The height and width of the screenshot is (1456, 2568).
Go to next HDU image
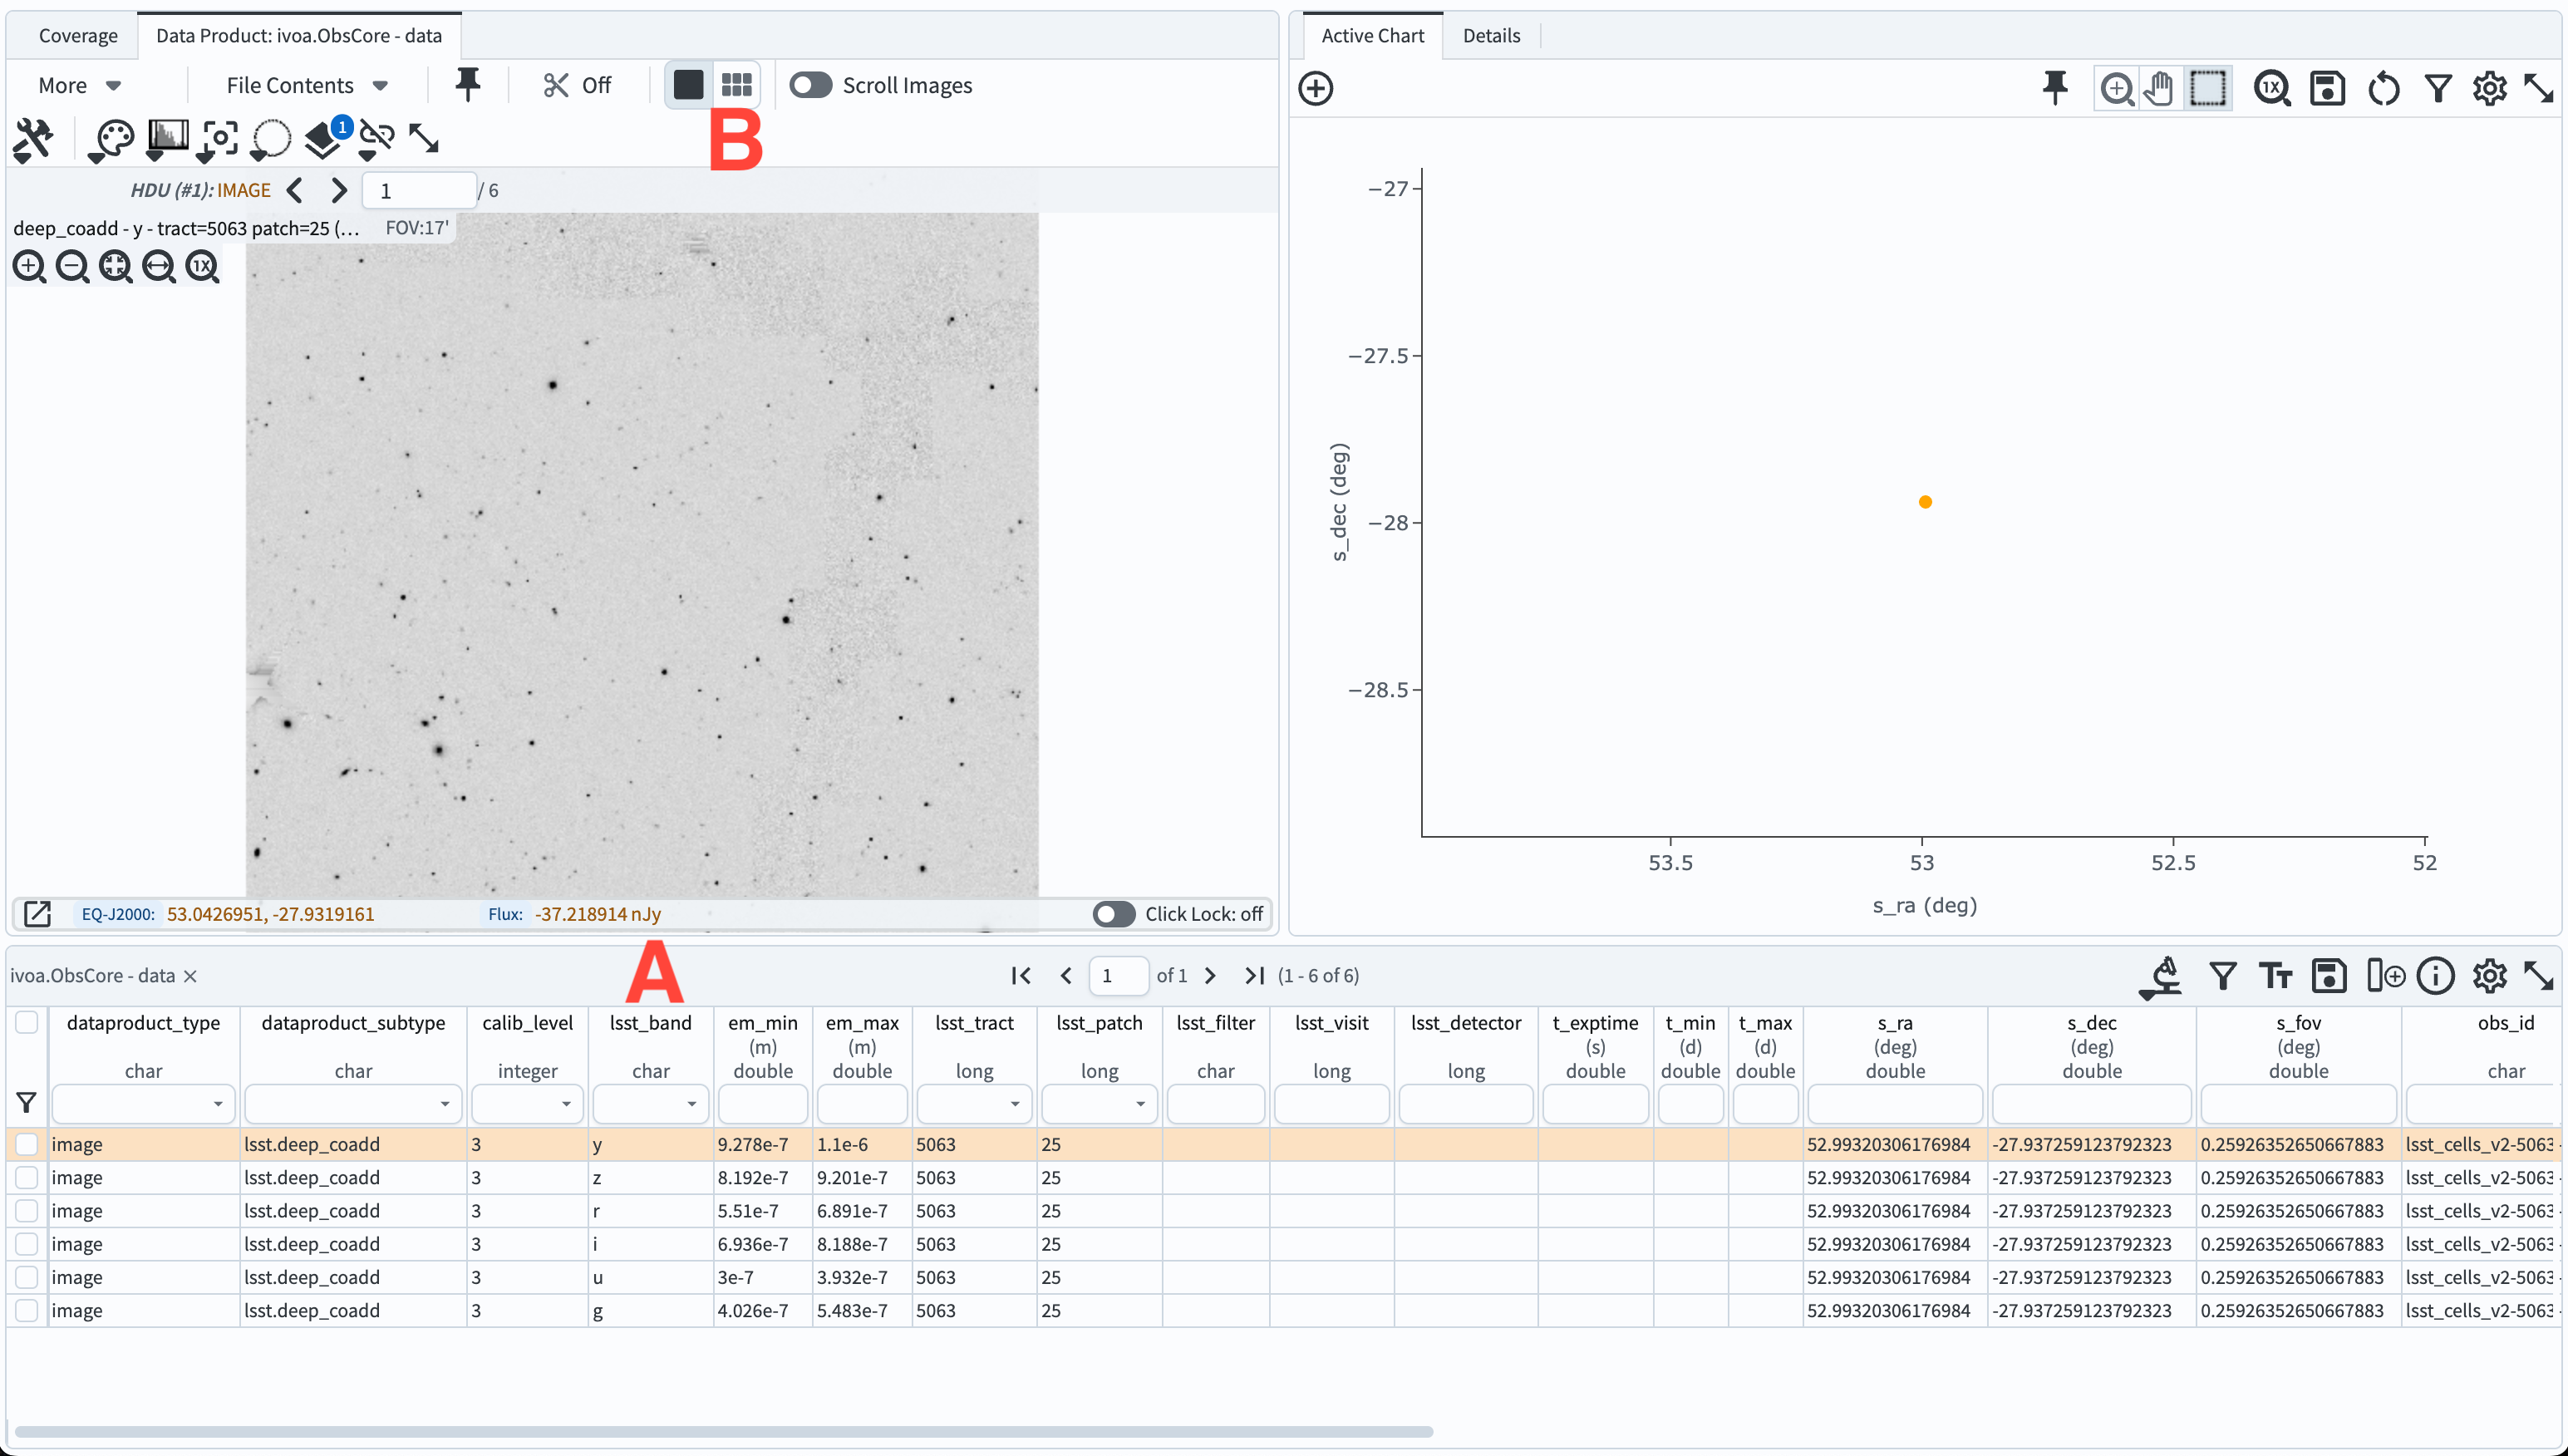(339, 190)
